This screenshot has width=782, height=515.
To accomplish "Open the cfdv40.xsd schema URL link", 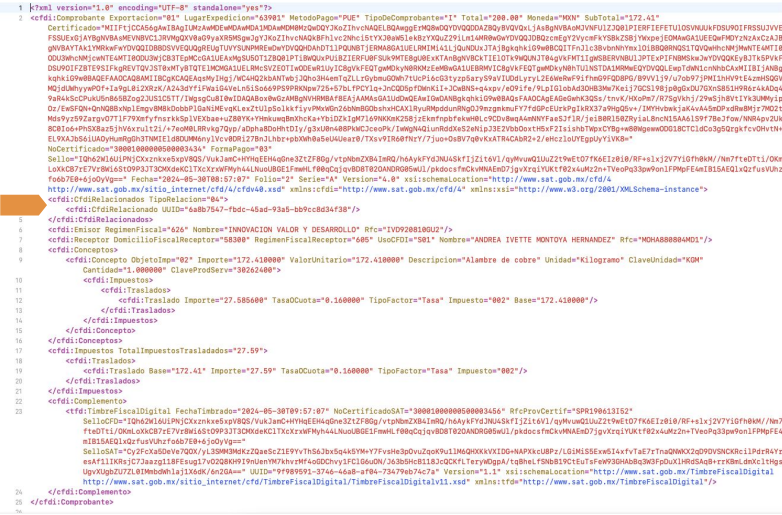I will (x=166, y=189).
